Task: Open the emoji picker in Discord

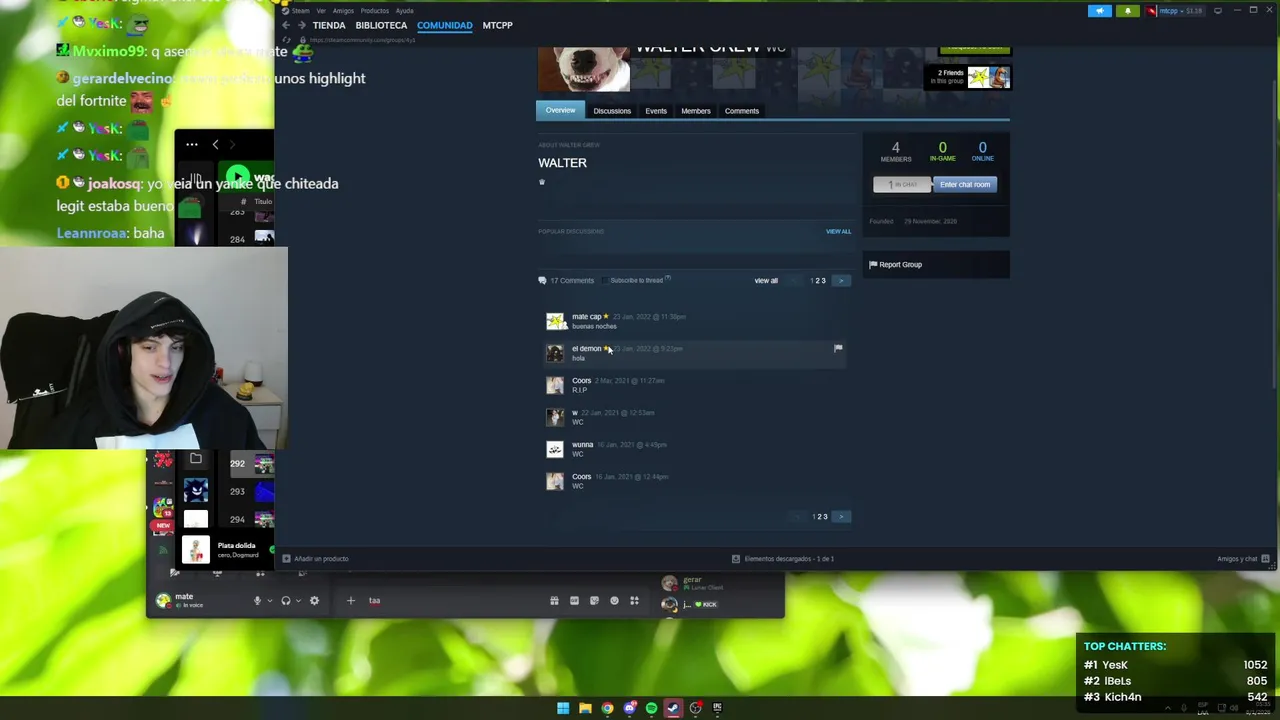Action: point(614,601)
